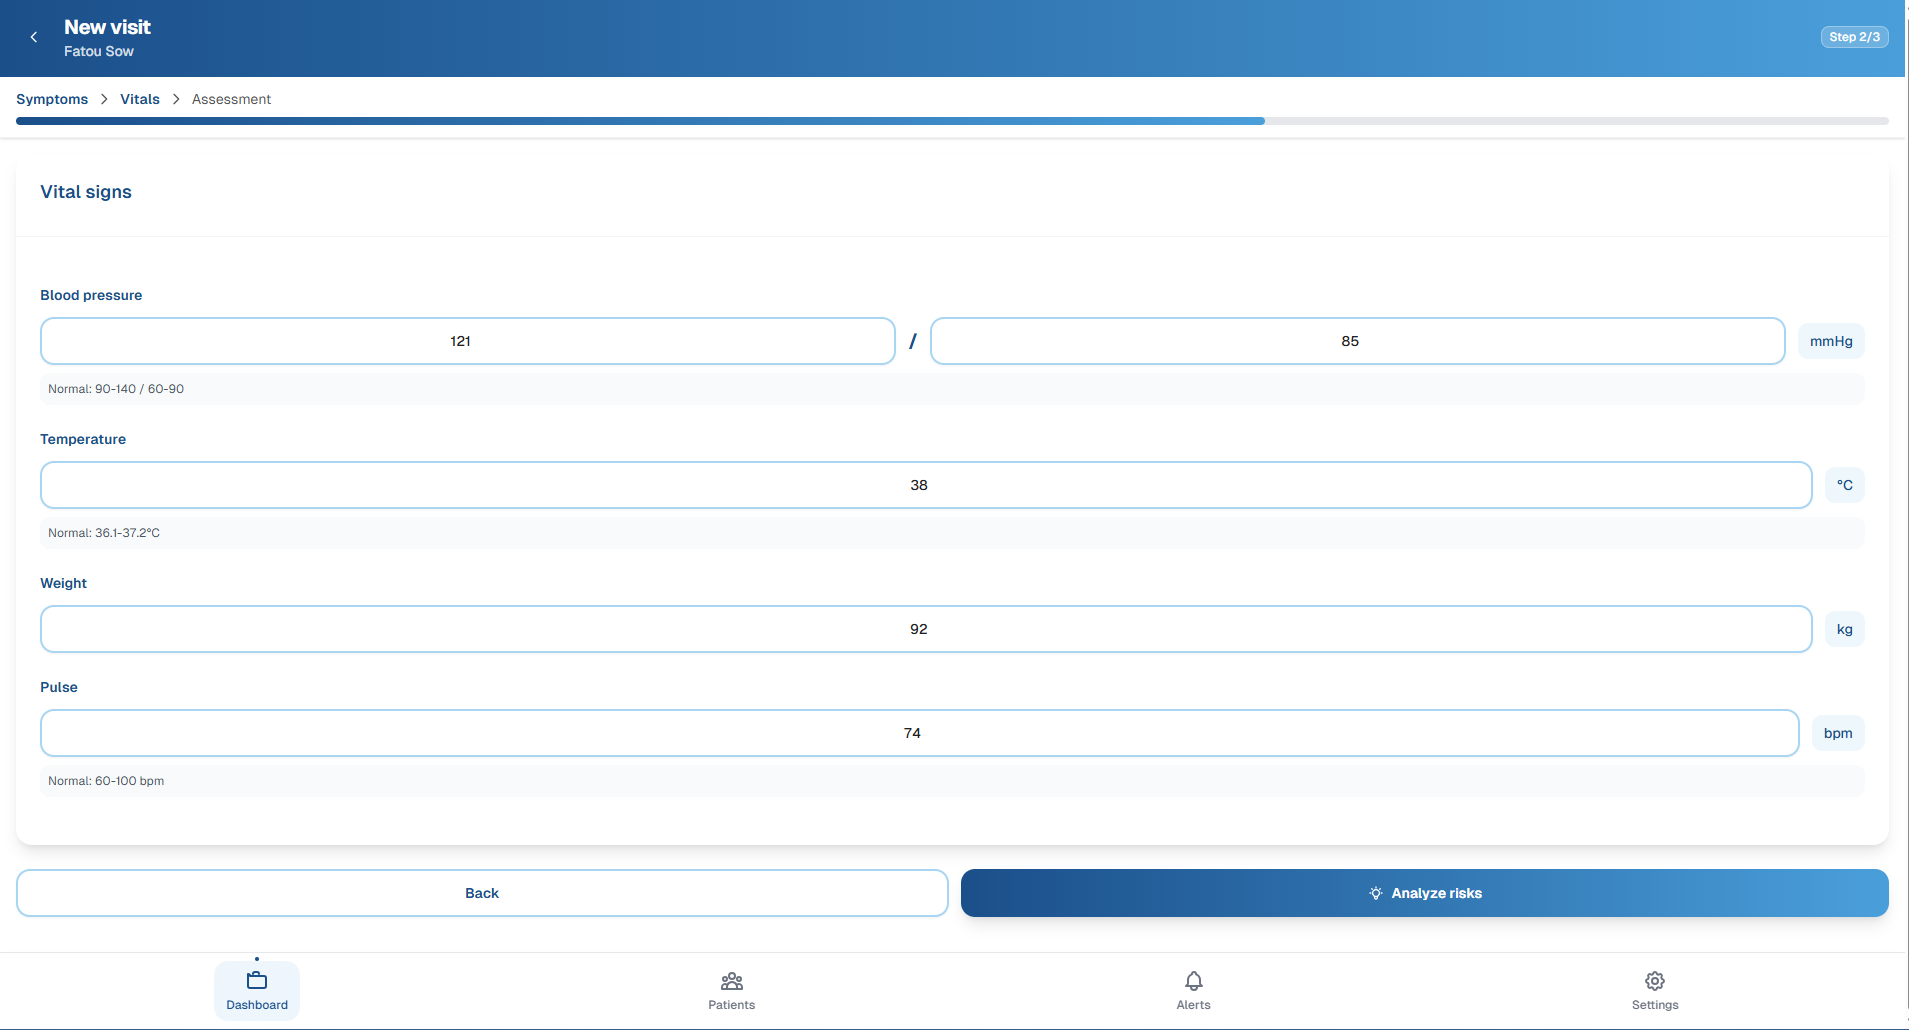Click the mmHg unit chip for blood pressure
1909x1030 pixels.
click(x=1830, y=340)
